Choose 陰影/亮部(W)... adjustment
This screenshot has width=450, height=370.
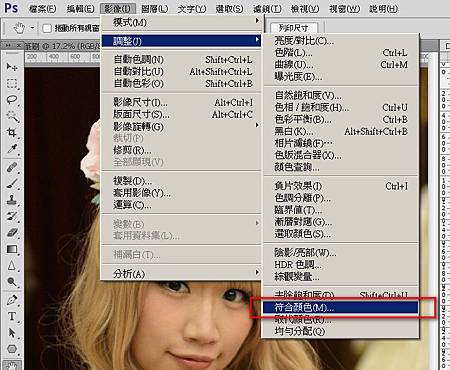(x=341, y=253)
